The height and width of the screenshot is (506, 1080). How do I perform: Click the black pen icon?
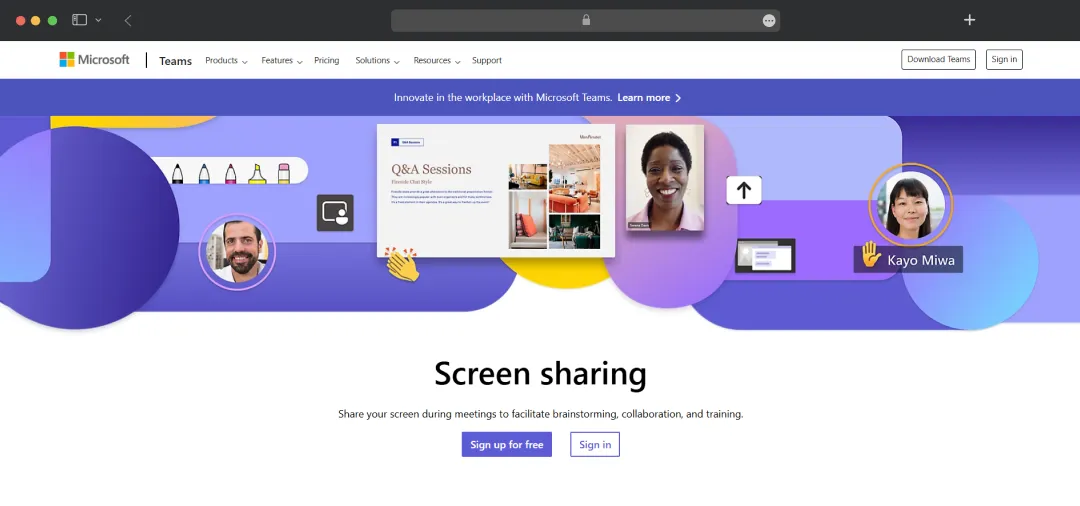point(177,173)
